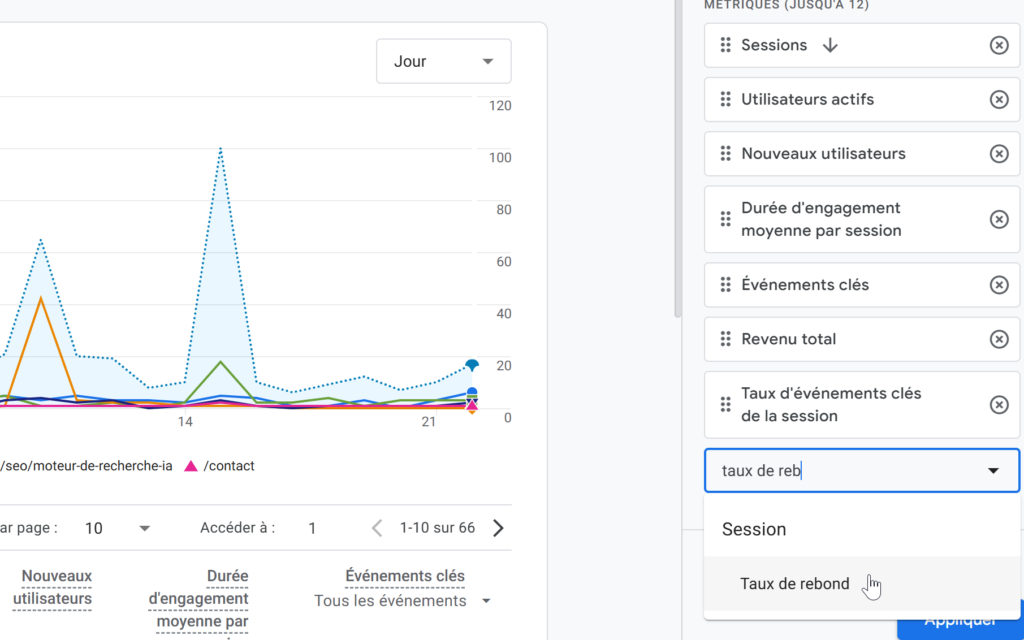Open the Jour time granularity dropdown
The height and width of the screenshot is (640, 1024).
(x=443, y=61)
